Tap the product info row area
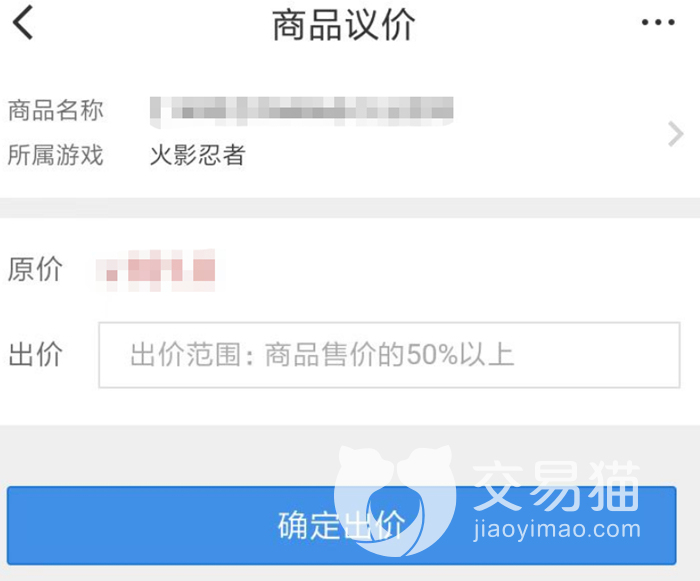This screenshot has height=581, width=700. (350, 133)
